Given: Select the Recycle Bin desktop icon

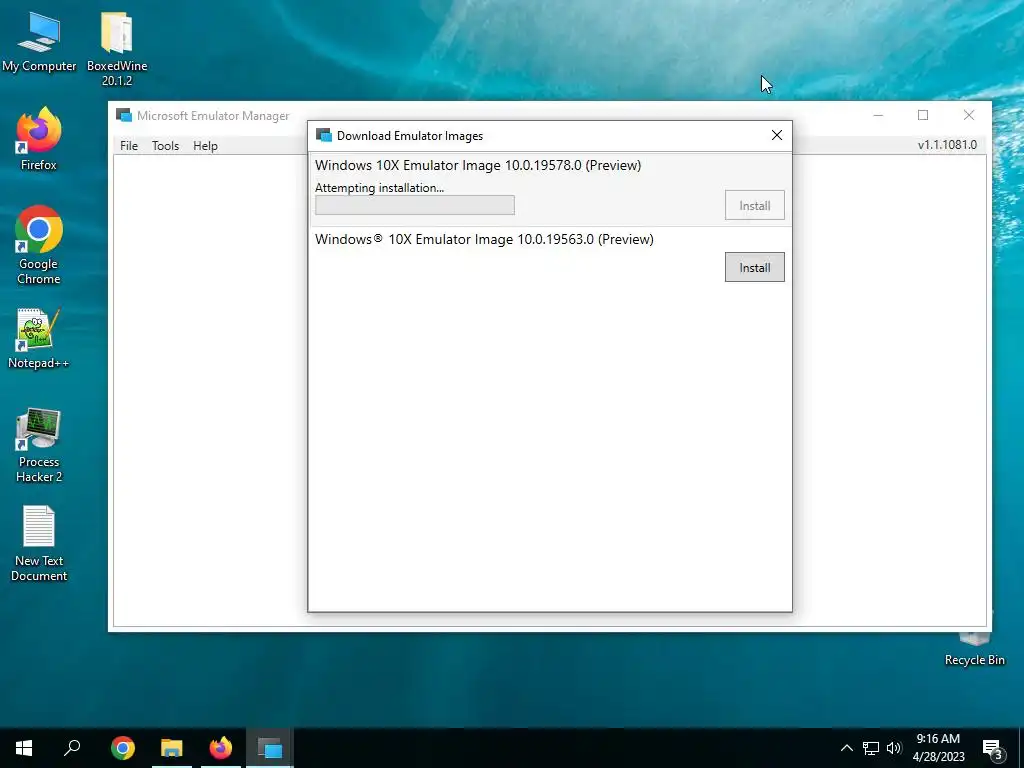Looking at the screenshot, I should point(974,648).
